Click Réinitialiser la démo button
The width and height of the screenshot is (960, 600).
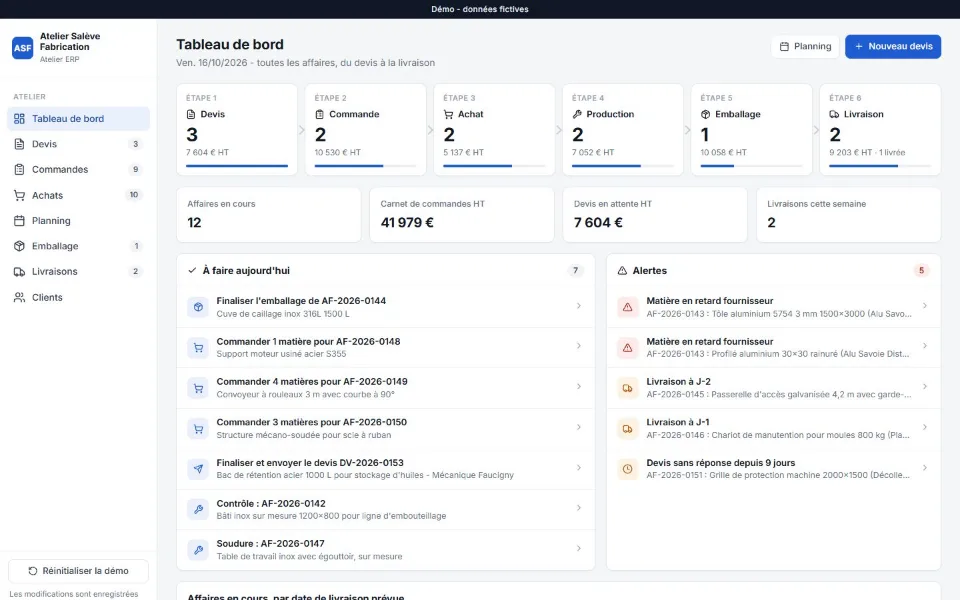tap(78, 571)
